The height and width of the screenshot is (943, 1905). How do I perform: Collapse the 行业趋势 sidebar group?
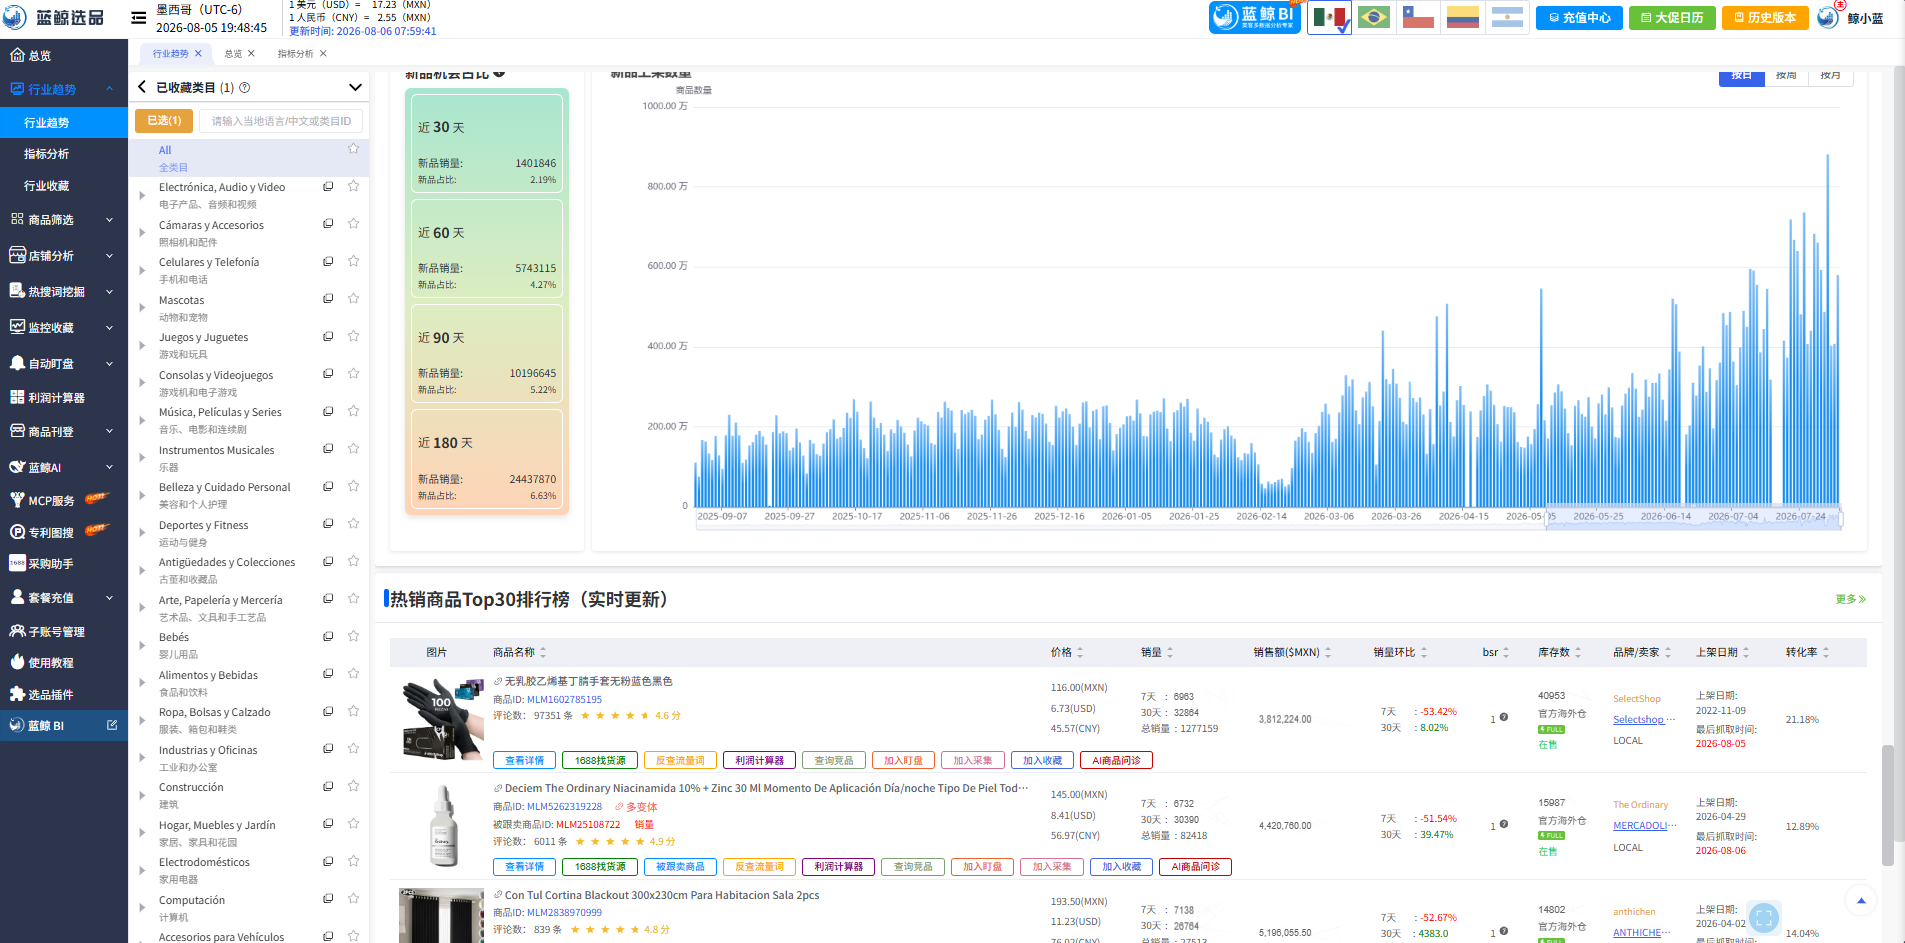coord(109,89)
